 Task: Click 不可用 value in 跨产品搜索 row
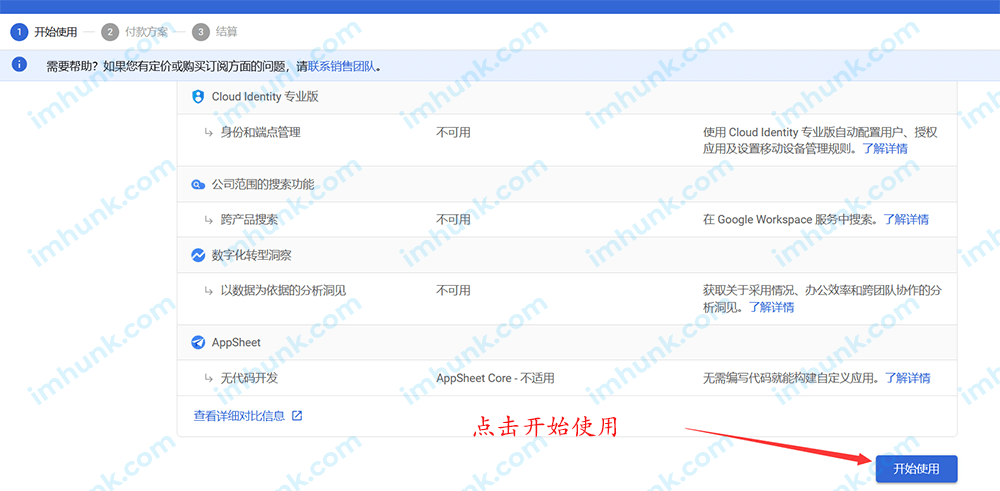point(453,219)
